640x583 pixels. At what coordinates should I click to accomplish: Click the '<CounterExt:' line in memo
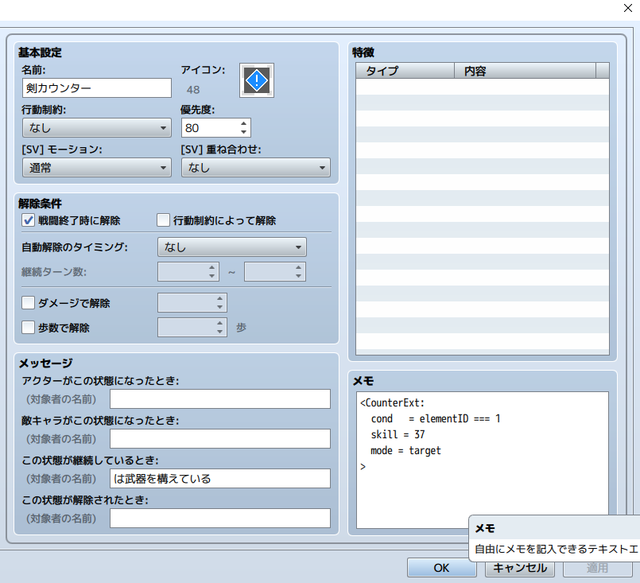pos(392,403)
